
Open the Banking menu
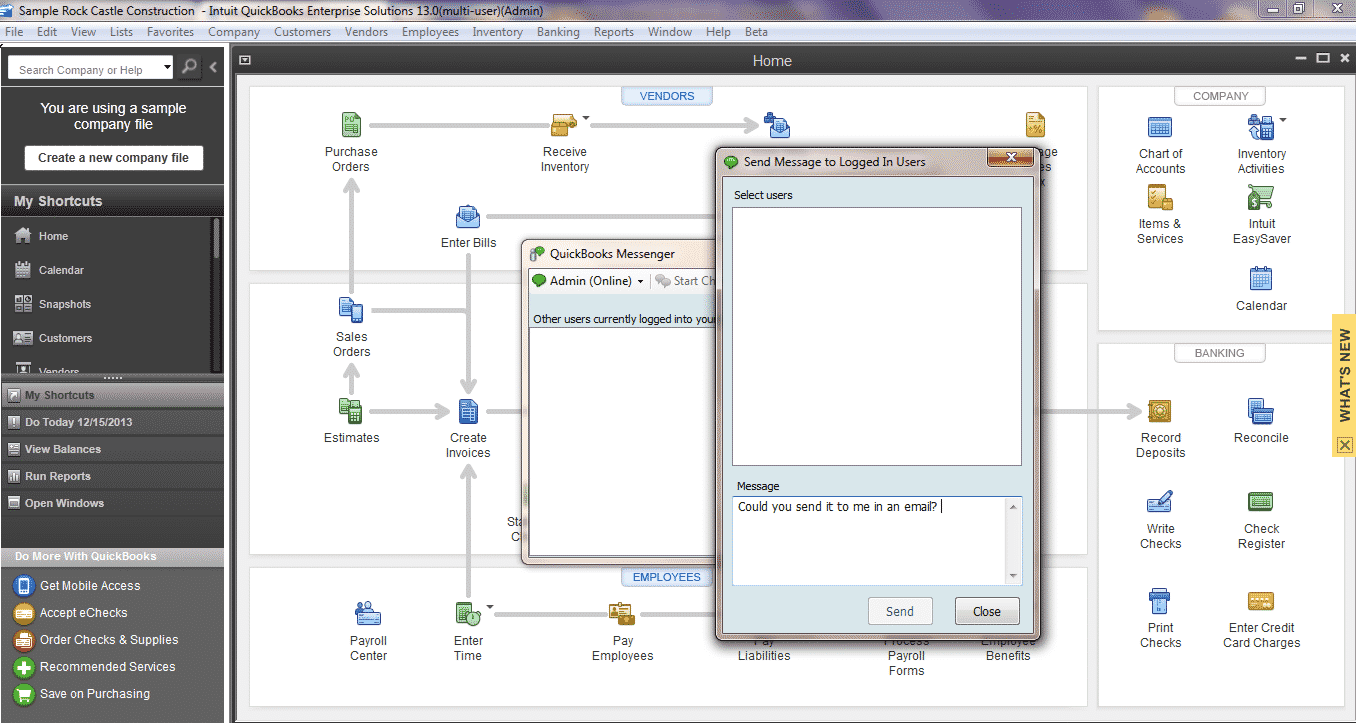point(558,32)
